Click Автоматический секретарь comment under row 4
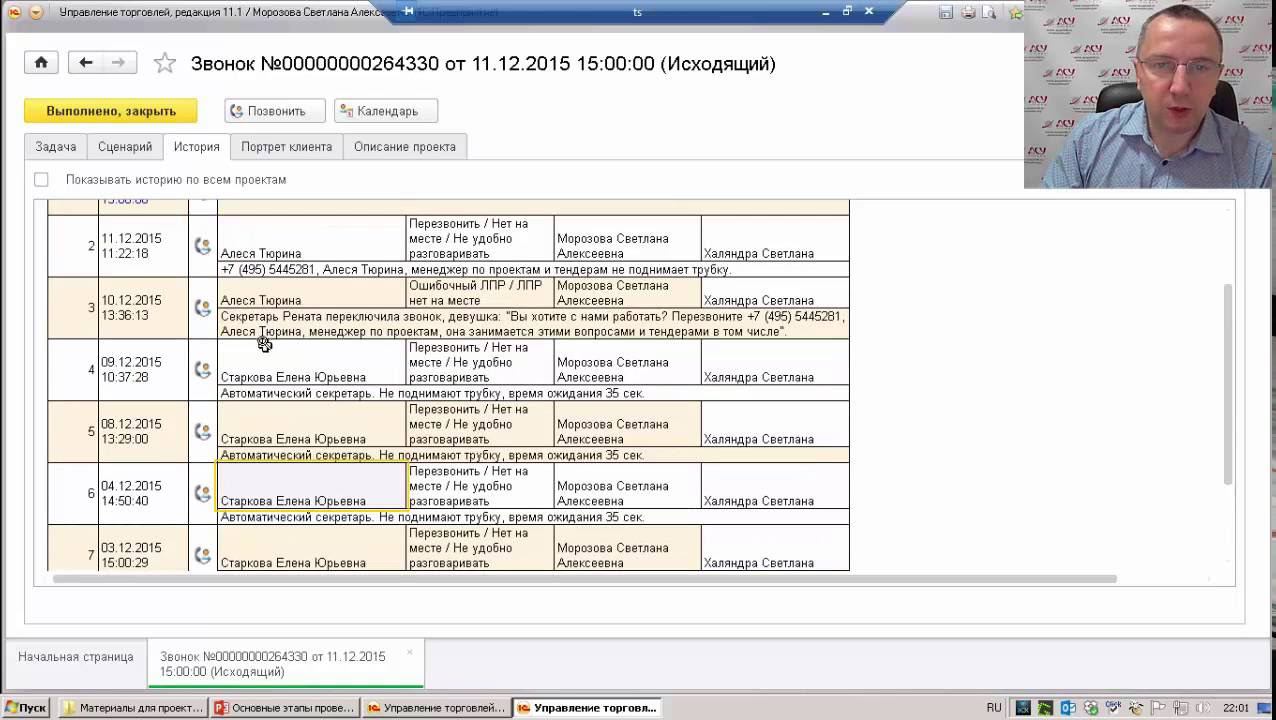The width and height of the screenshot is (1276, 720). [533, 394]
